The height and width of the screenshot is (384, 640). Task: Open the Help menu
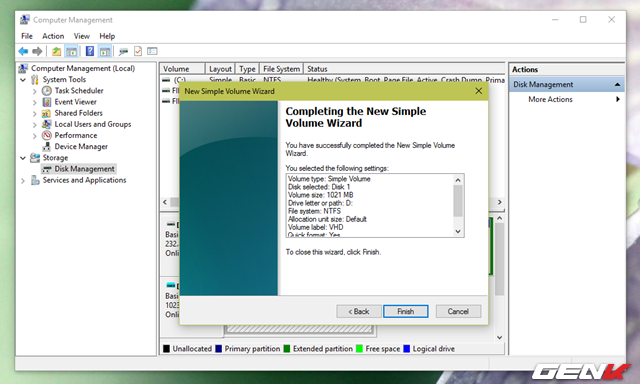point(107,36)
